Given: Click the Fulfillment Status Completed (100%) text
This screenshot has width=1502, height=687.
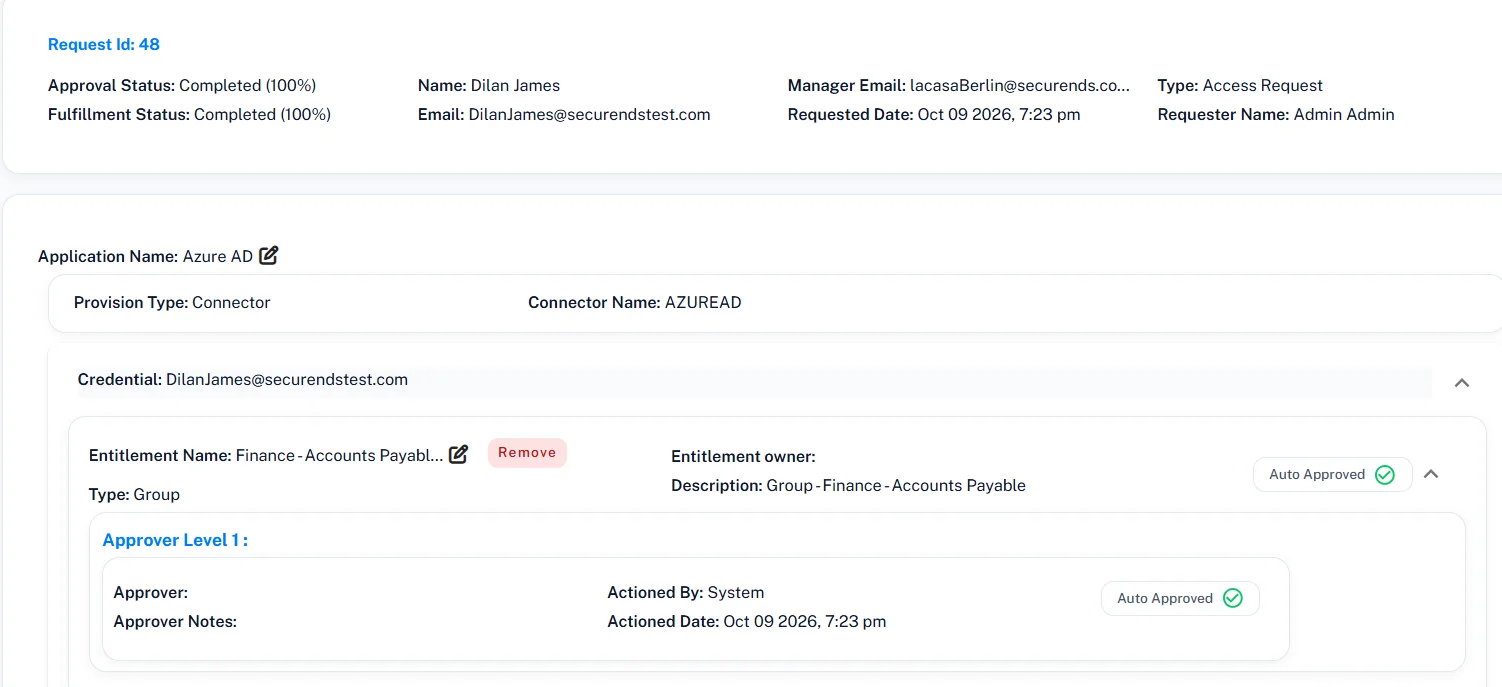Looking at the screenshot, I should 189,114.
